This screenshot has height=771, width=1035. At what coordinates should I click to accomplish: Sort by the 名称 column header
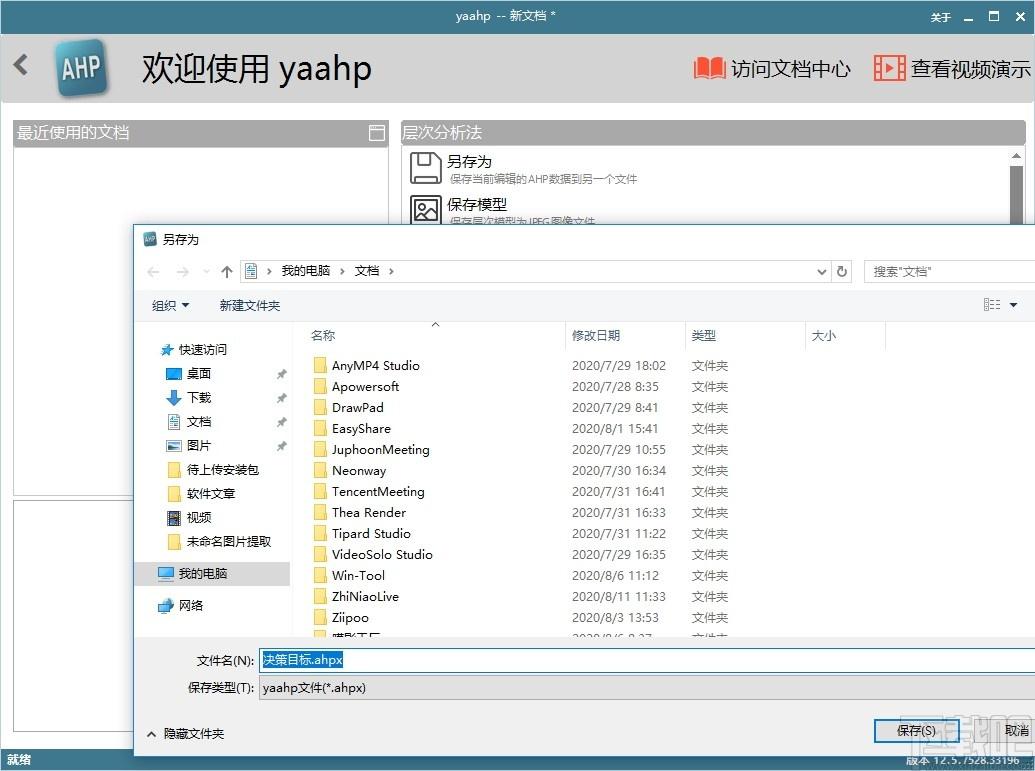pyautogui.click(x=323, y=335)
